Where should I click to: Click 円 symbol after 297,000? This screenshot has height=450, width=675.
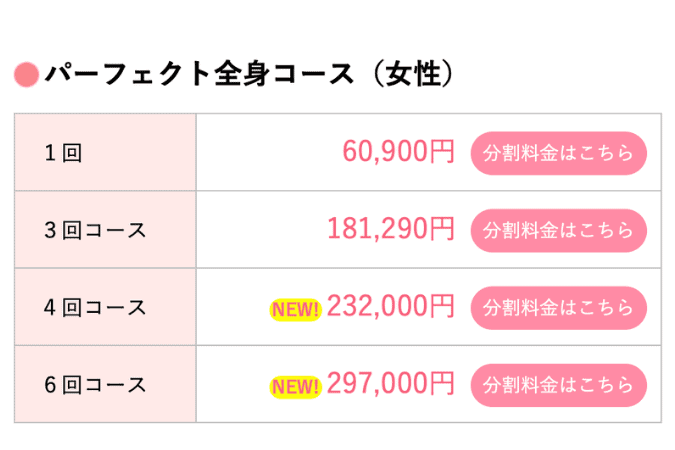pyautogui.click(x=443, y=383)
